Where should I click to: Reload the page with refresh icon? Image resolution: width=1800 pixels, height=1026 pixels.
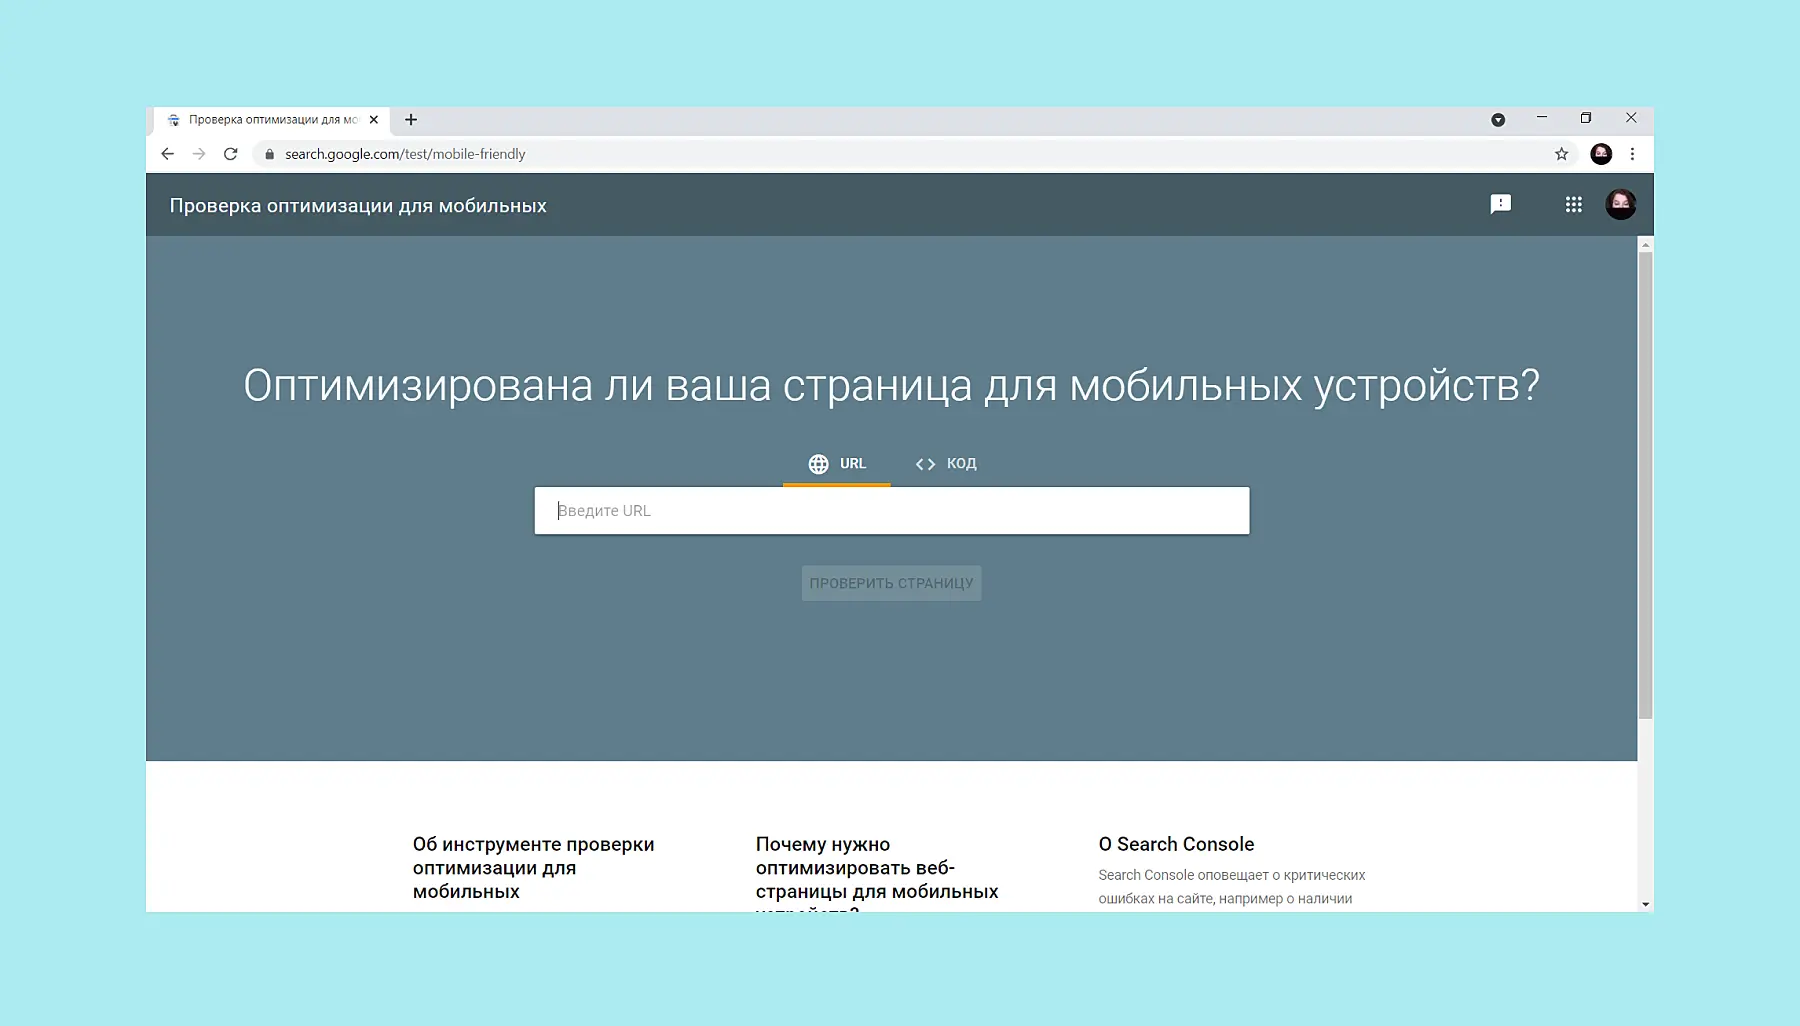point(231,154)
